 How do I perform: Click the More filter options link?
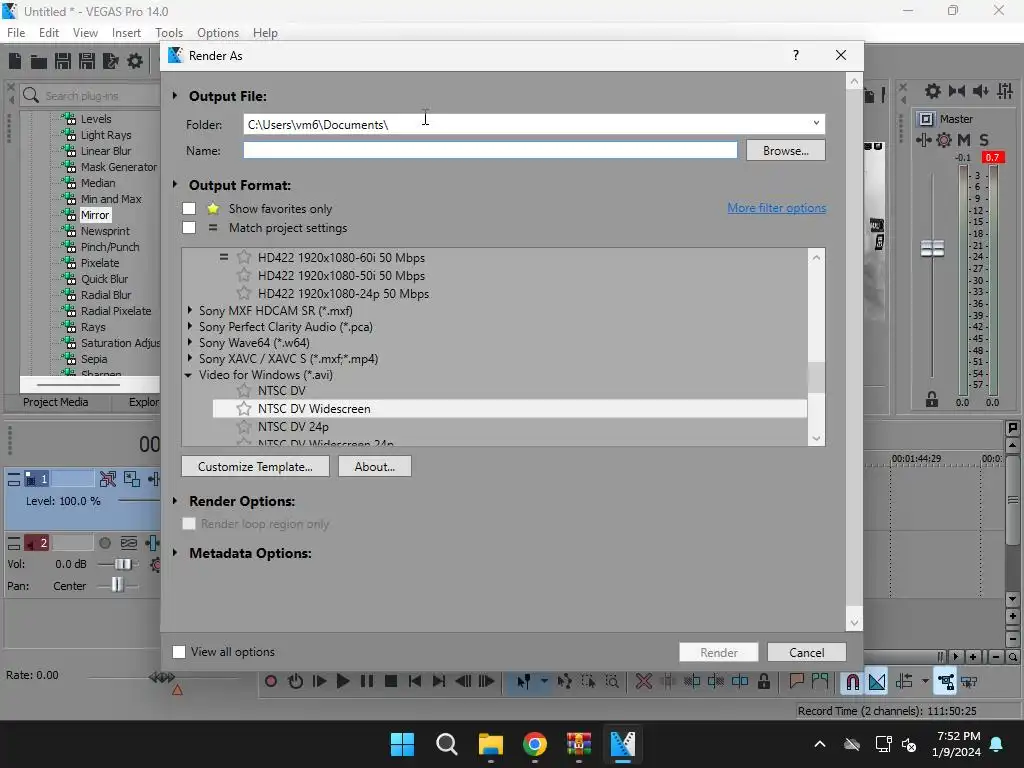coord(776,208)
